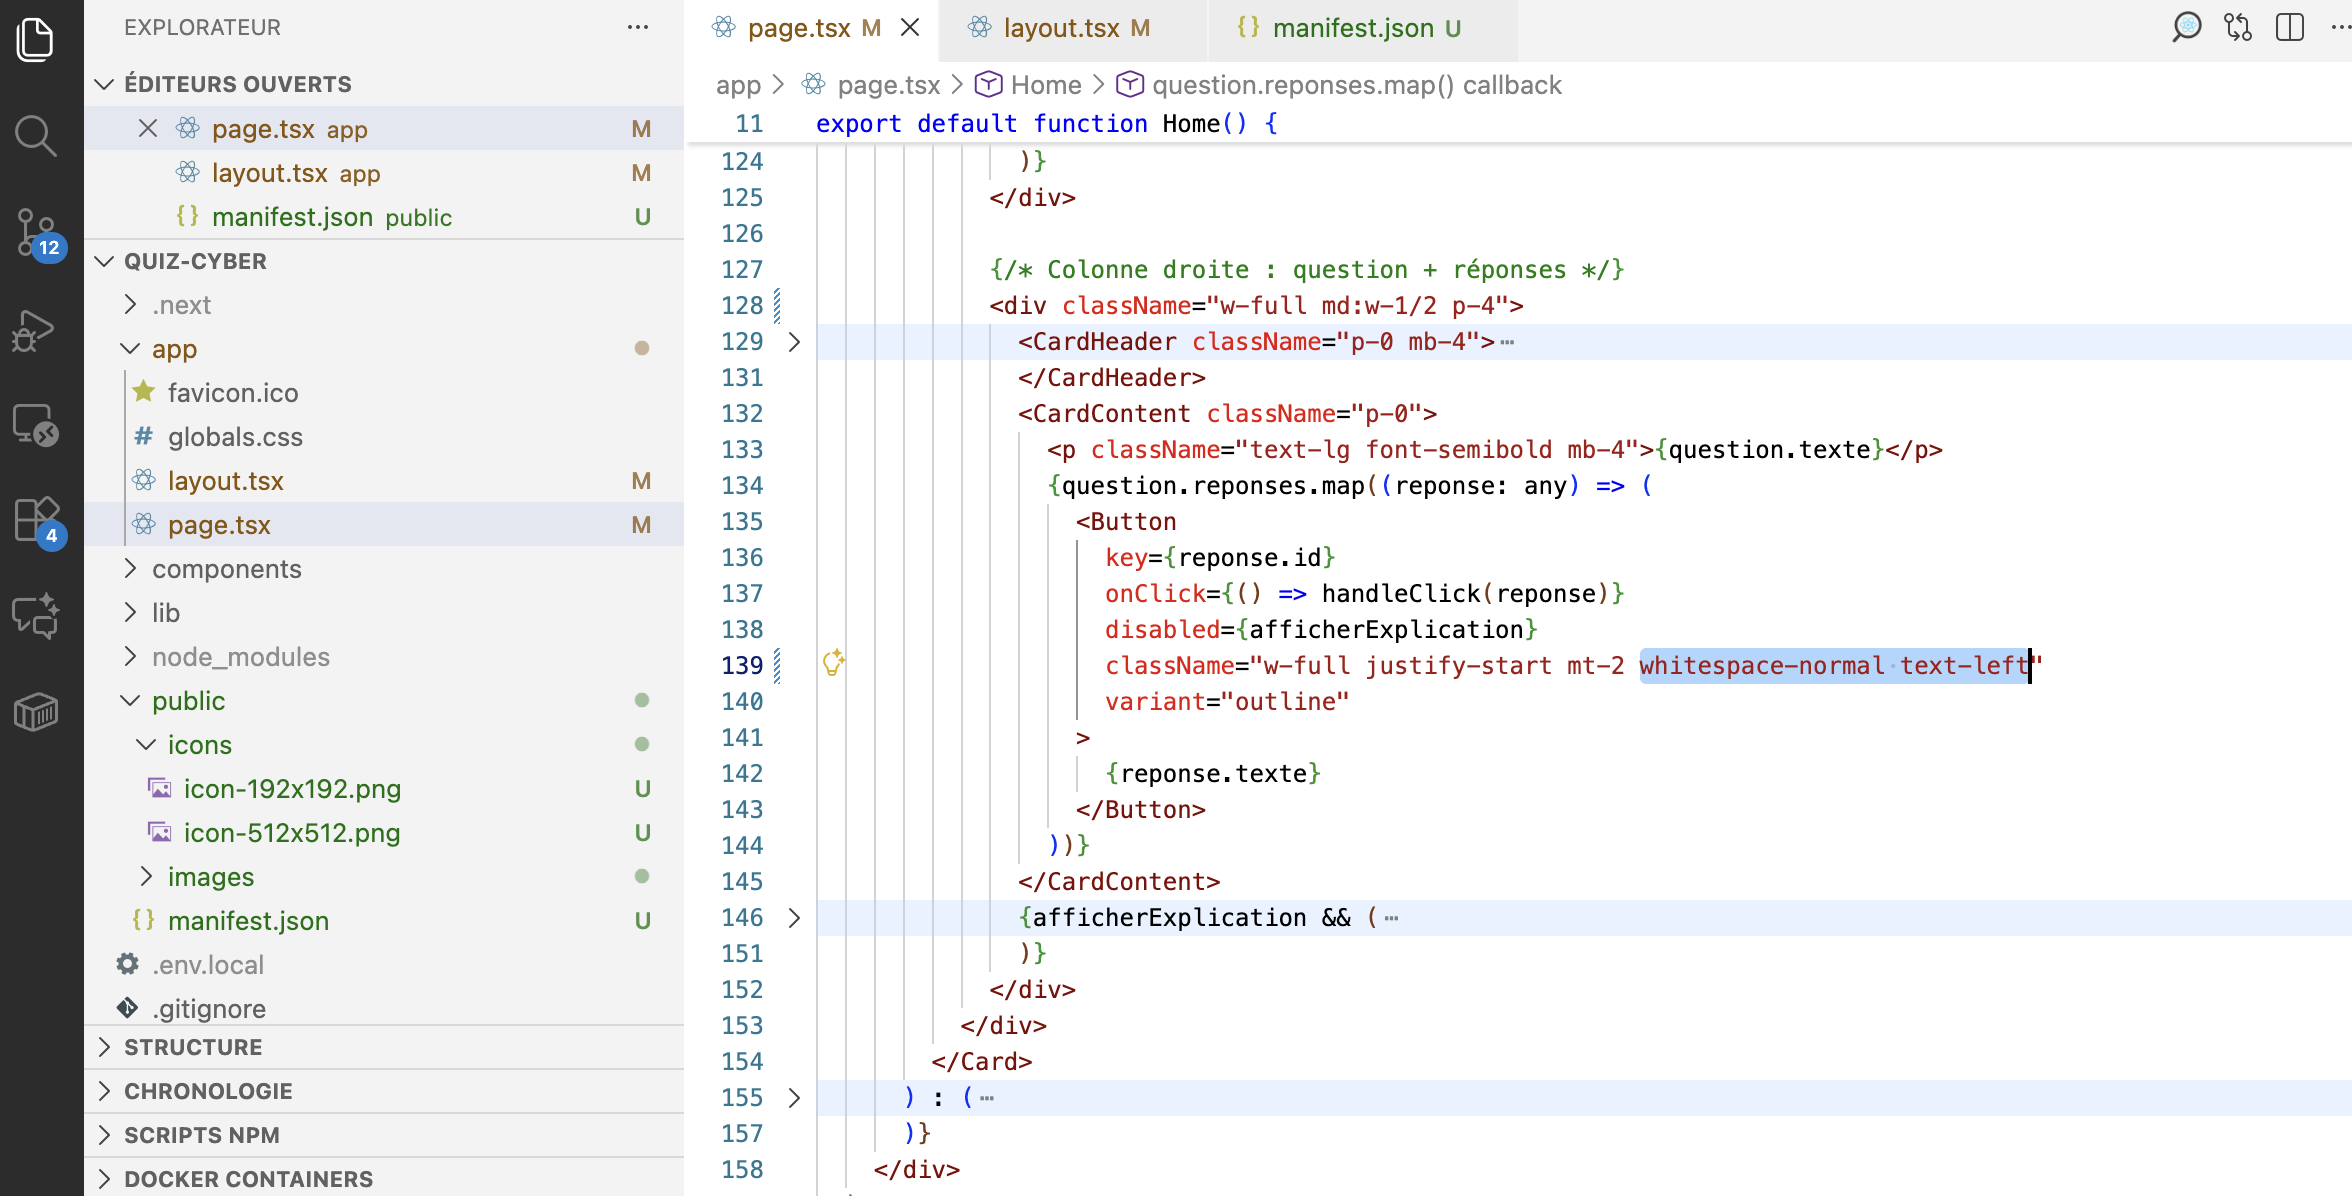Open icon-512x512.png in the file tree
This screenshot has height=1196, width=2352.
click(291, 833)
